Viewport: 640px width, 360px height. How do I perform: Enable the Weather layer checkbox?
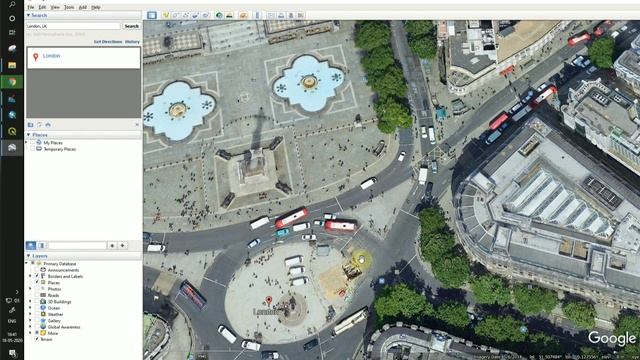[37, 314]
